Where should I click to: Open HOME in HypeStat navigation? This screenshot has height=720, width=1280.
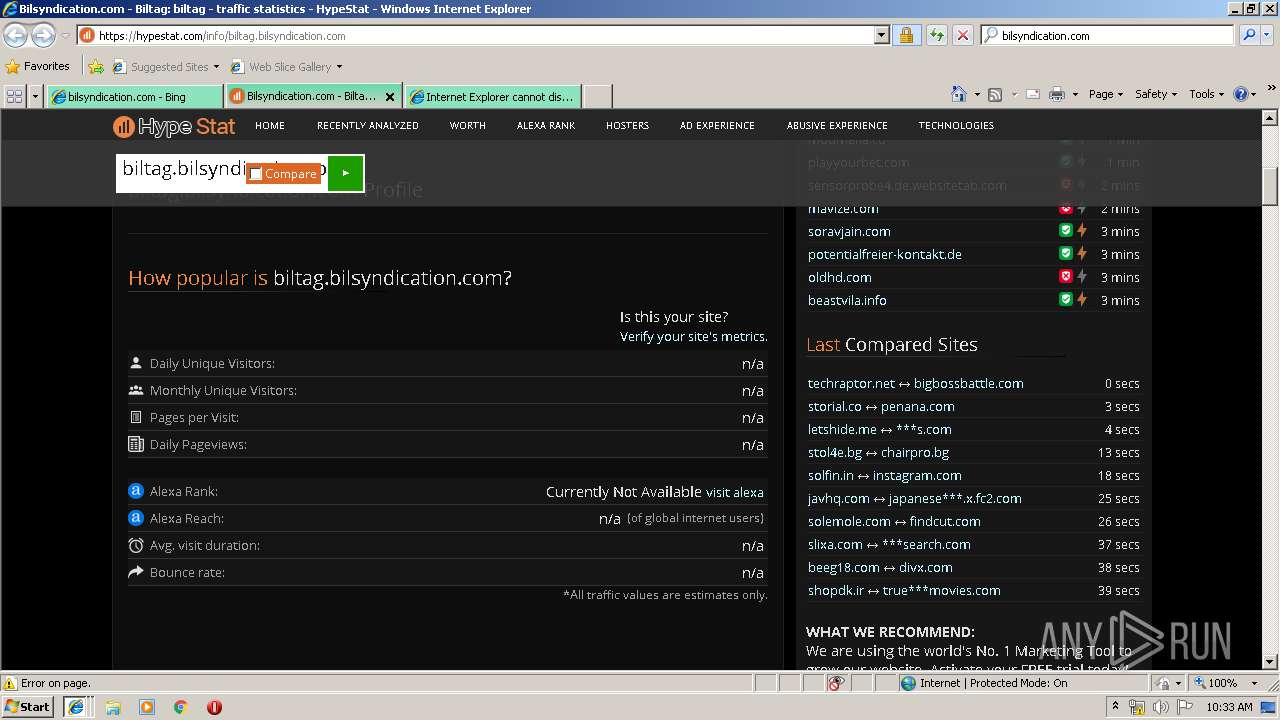click(270, 126)
